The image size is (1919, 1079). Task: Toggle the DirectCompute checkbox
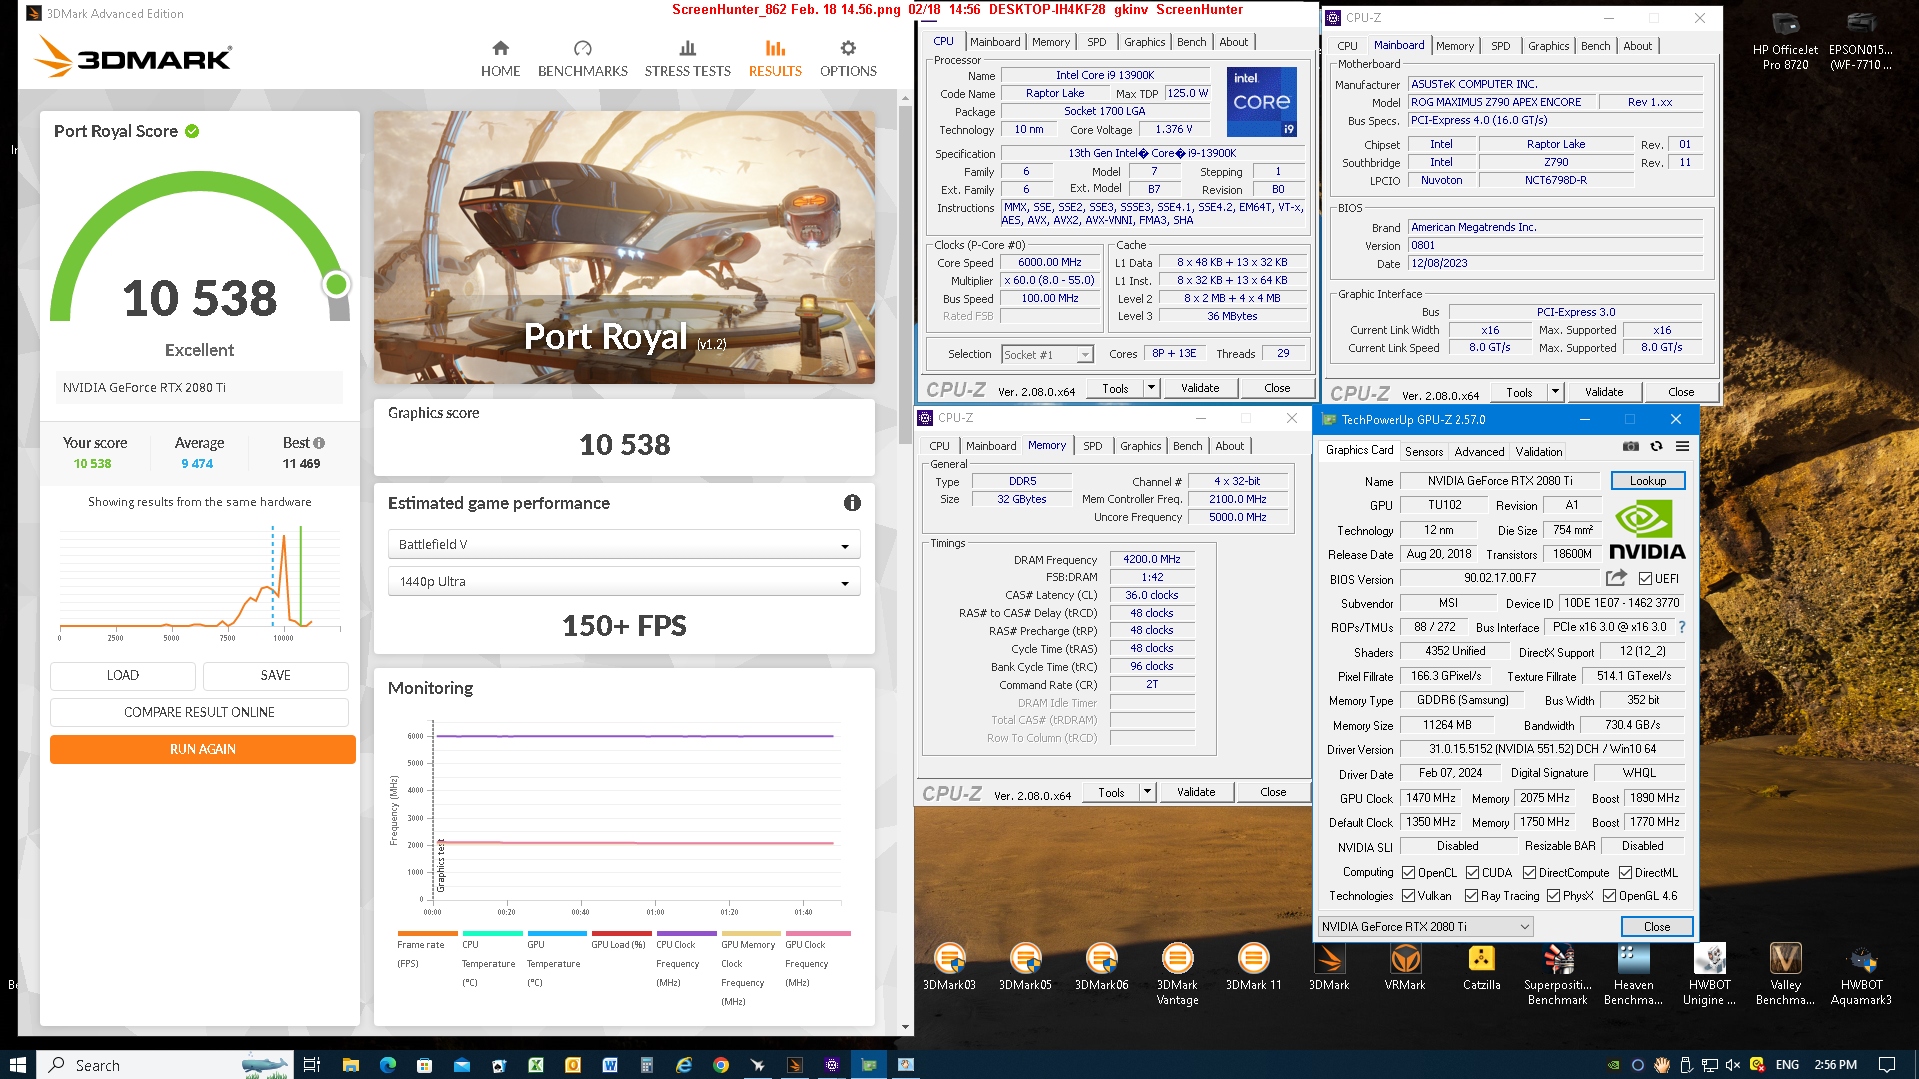(x=1529, y=873)
